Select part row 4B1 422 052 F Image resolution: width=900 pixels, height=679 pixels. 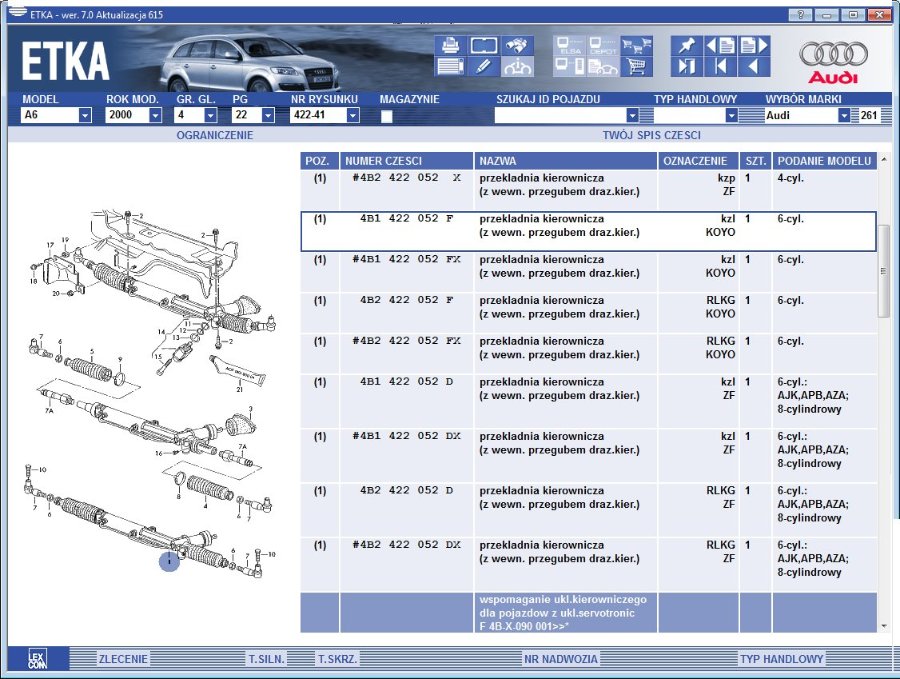click(588, 231)
